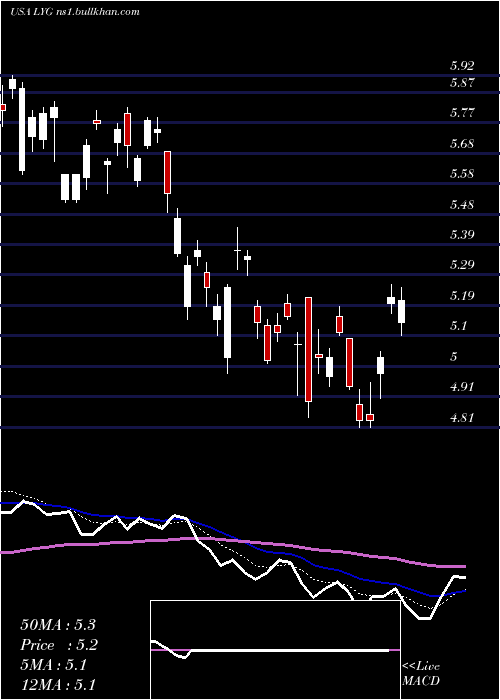Click the last white candle near 5.19
The image size is (500, 700).
click(401, 311)
